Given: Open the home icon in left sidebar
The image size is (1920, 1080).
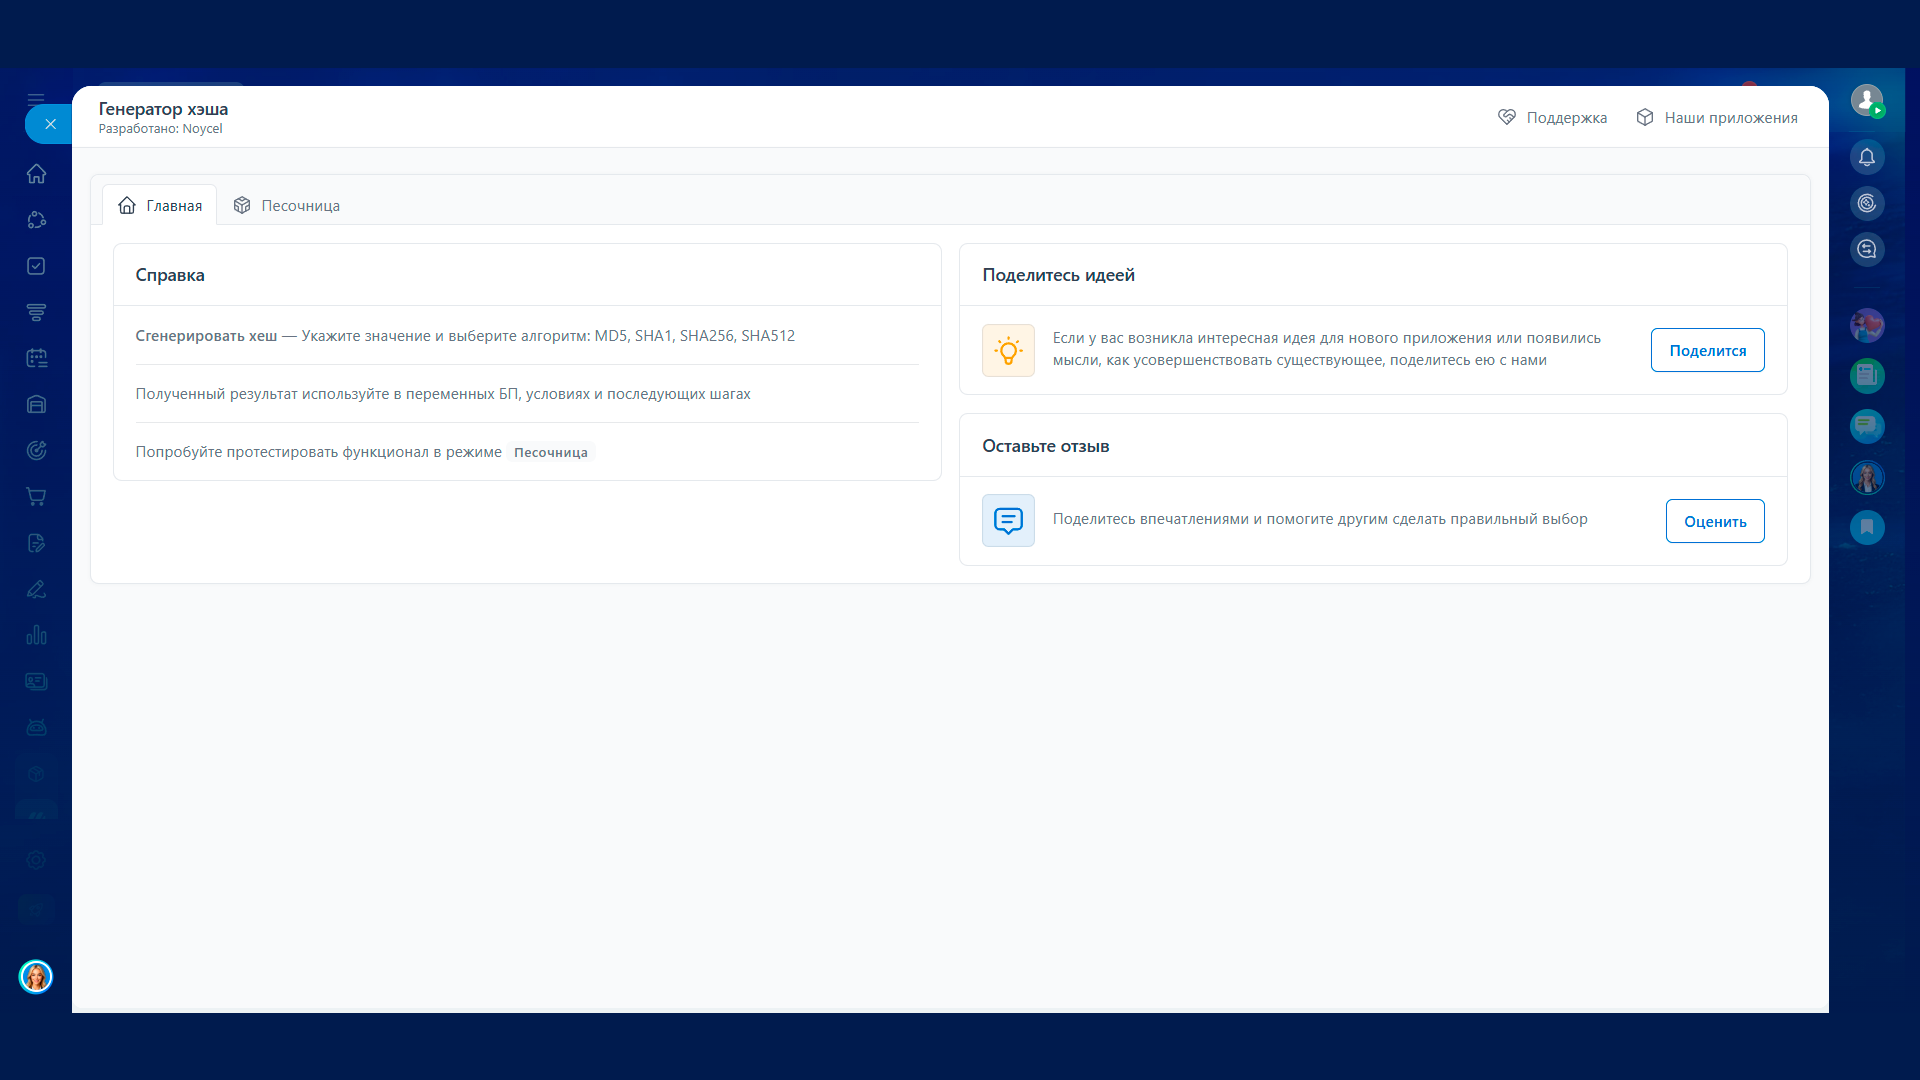Looking at the screenshot, I should pos(36,174).
